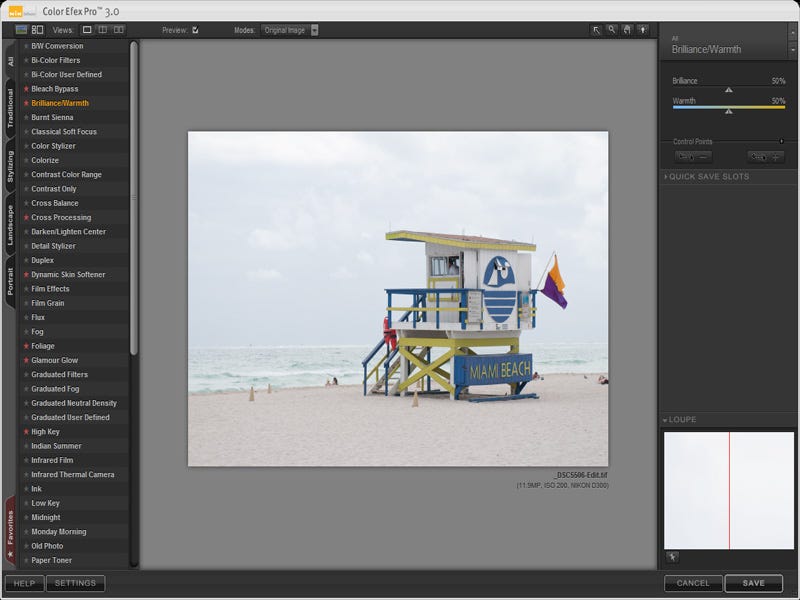
Task: Click the remove control point minus button
Action: (x=693, y=157)
